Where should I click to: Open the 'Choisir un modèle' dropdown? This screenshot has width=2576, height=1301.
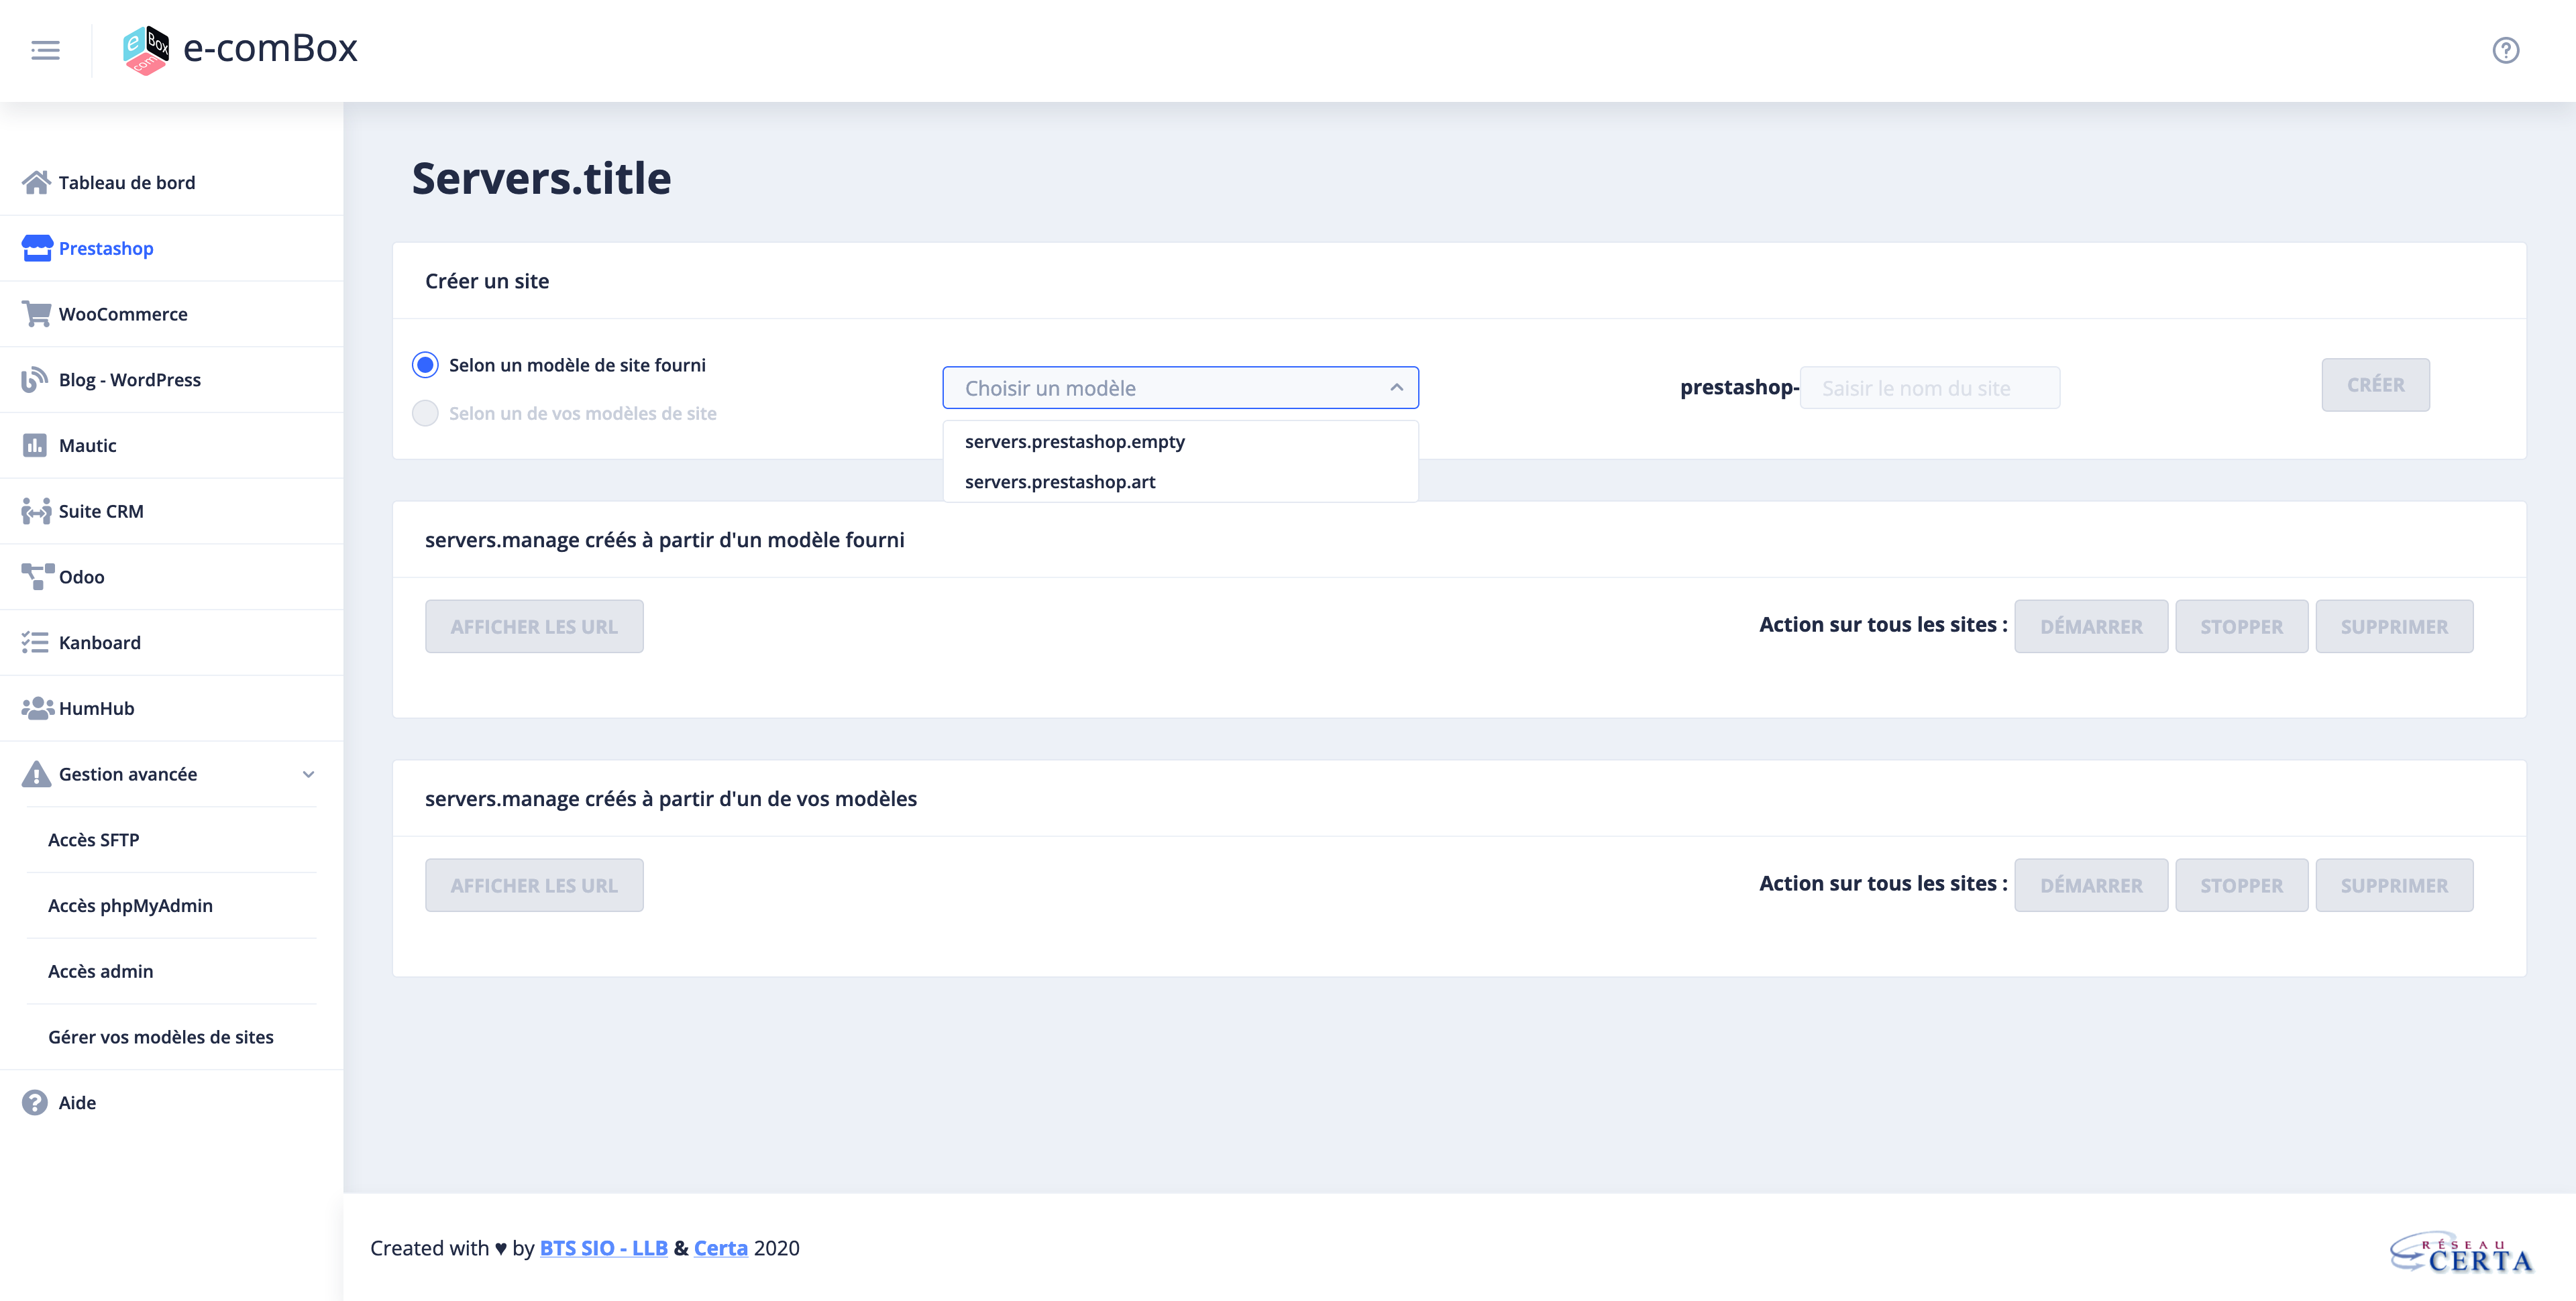[x=1180, y=388]
